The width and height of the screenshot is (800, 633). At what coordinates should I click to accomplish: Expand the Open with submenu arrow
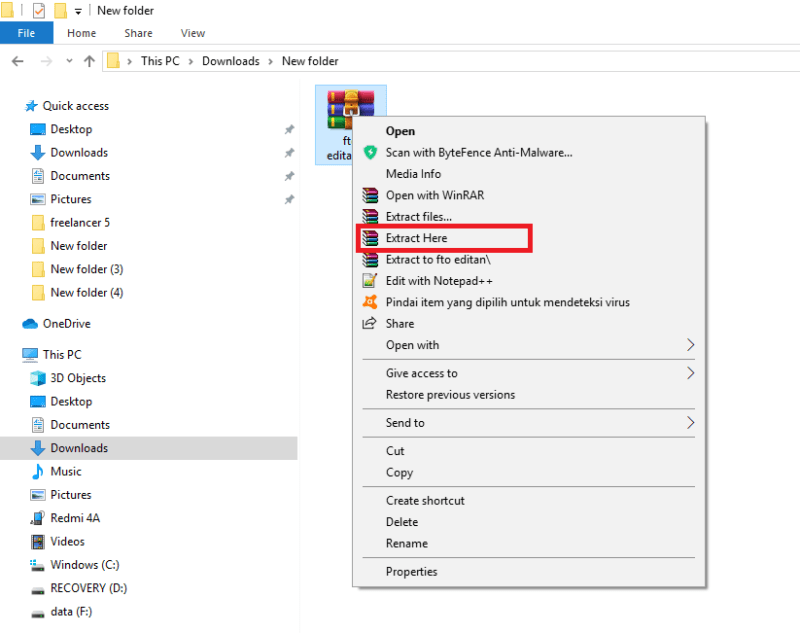pos(690,345)
